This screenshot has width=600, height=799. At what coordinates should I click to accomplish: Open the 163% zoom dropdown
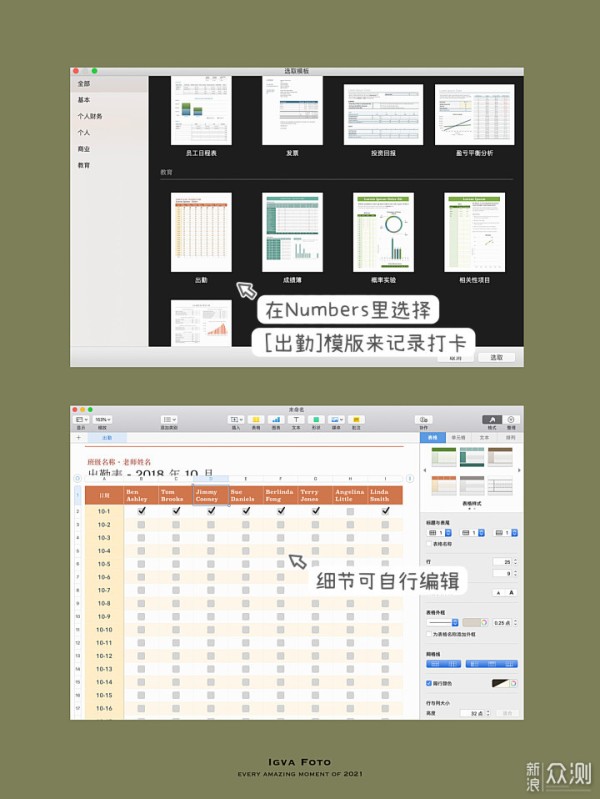102,419
